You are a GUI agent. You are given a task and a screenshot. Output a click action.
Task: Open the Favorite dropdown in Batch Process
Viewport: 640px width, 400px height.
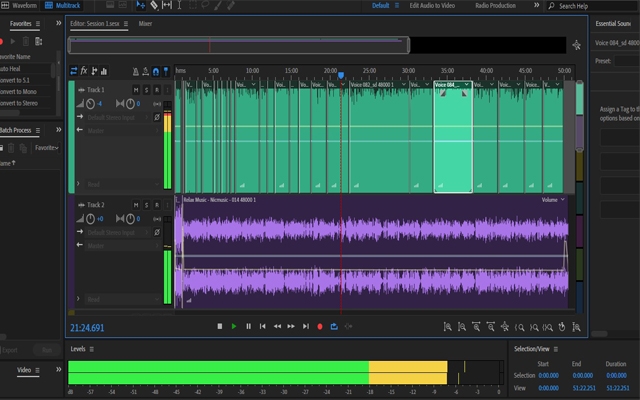[47, 148]
